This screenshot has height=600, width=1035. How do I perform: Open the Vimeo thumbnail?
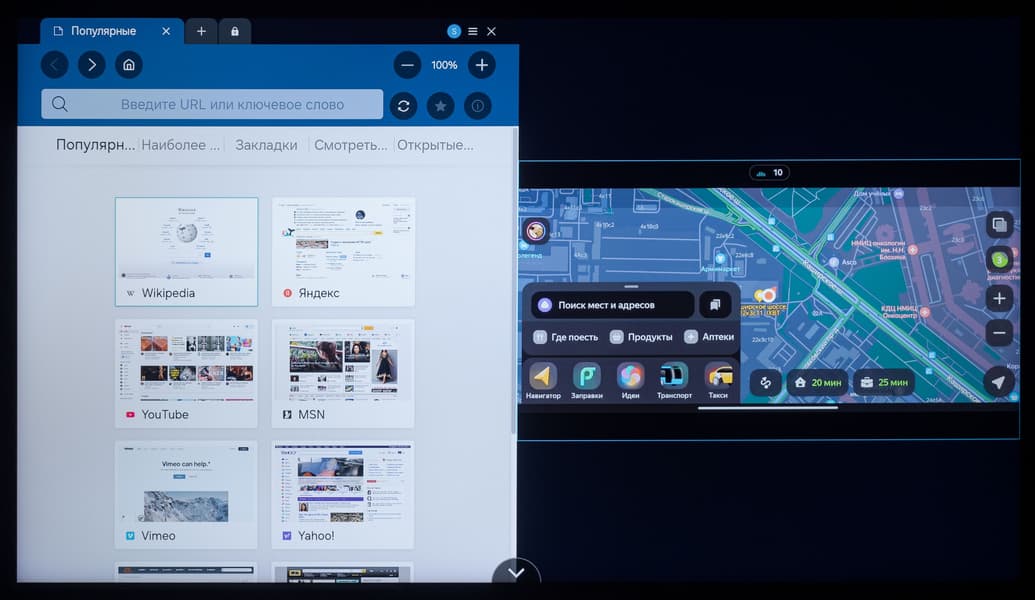point(186,495)
